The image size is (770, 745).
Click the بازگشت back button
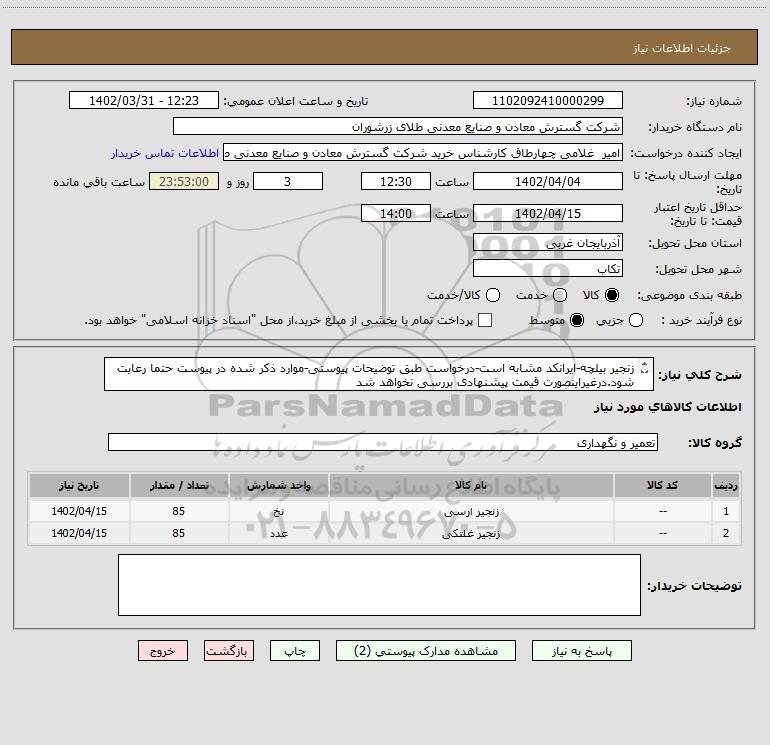click(x=229, y=651)
